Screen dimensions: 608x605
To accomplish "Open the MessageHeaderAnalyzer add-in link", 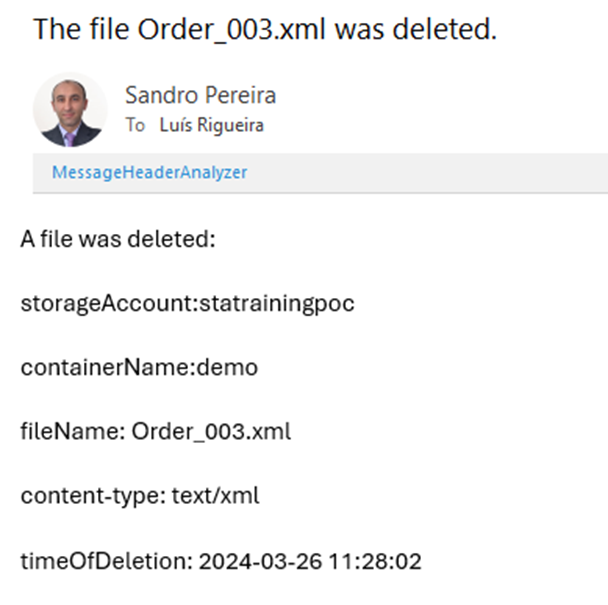I will click(x=150, y=172).
